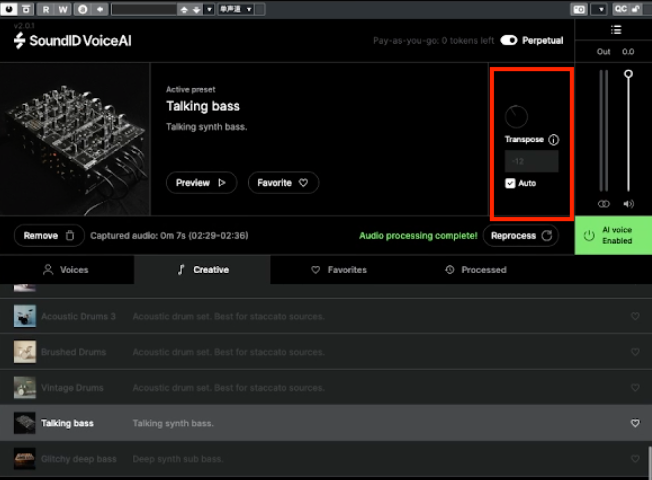Click the speaker volume icon

point(628,204)
